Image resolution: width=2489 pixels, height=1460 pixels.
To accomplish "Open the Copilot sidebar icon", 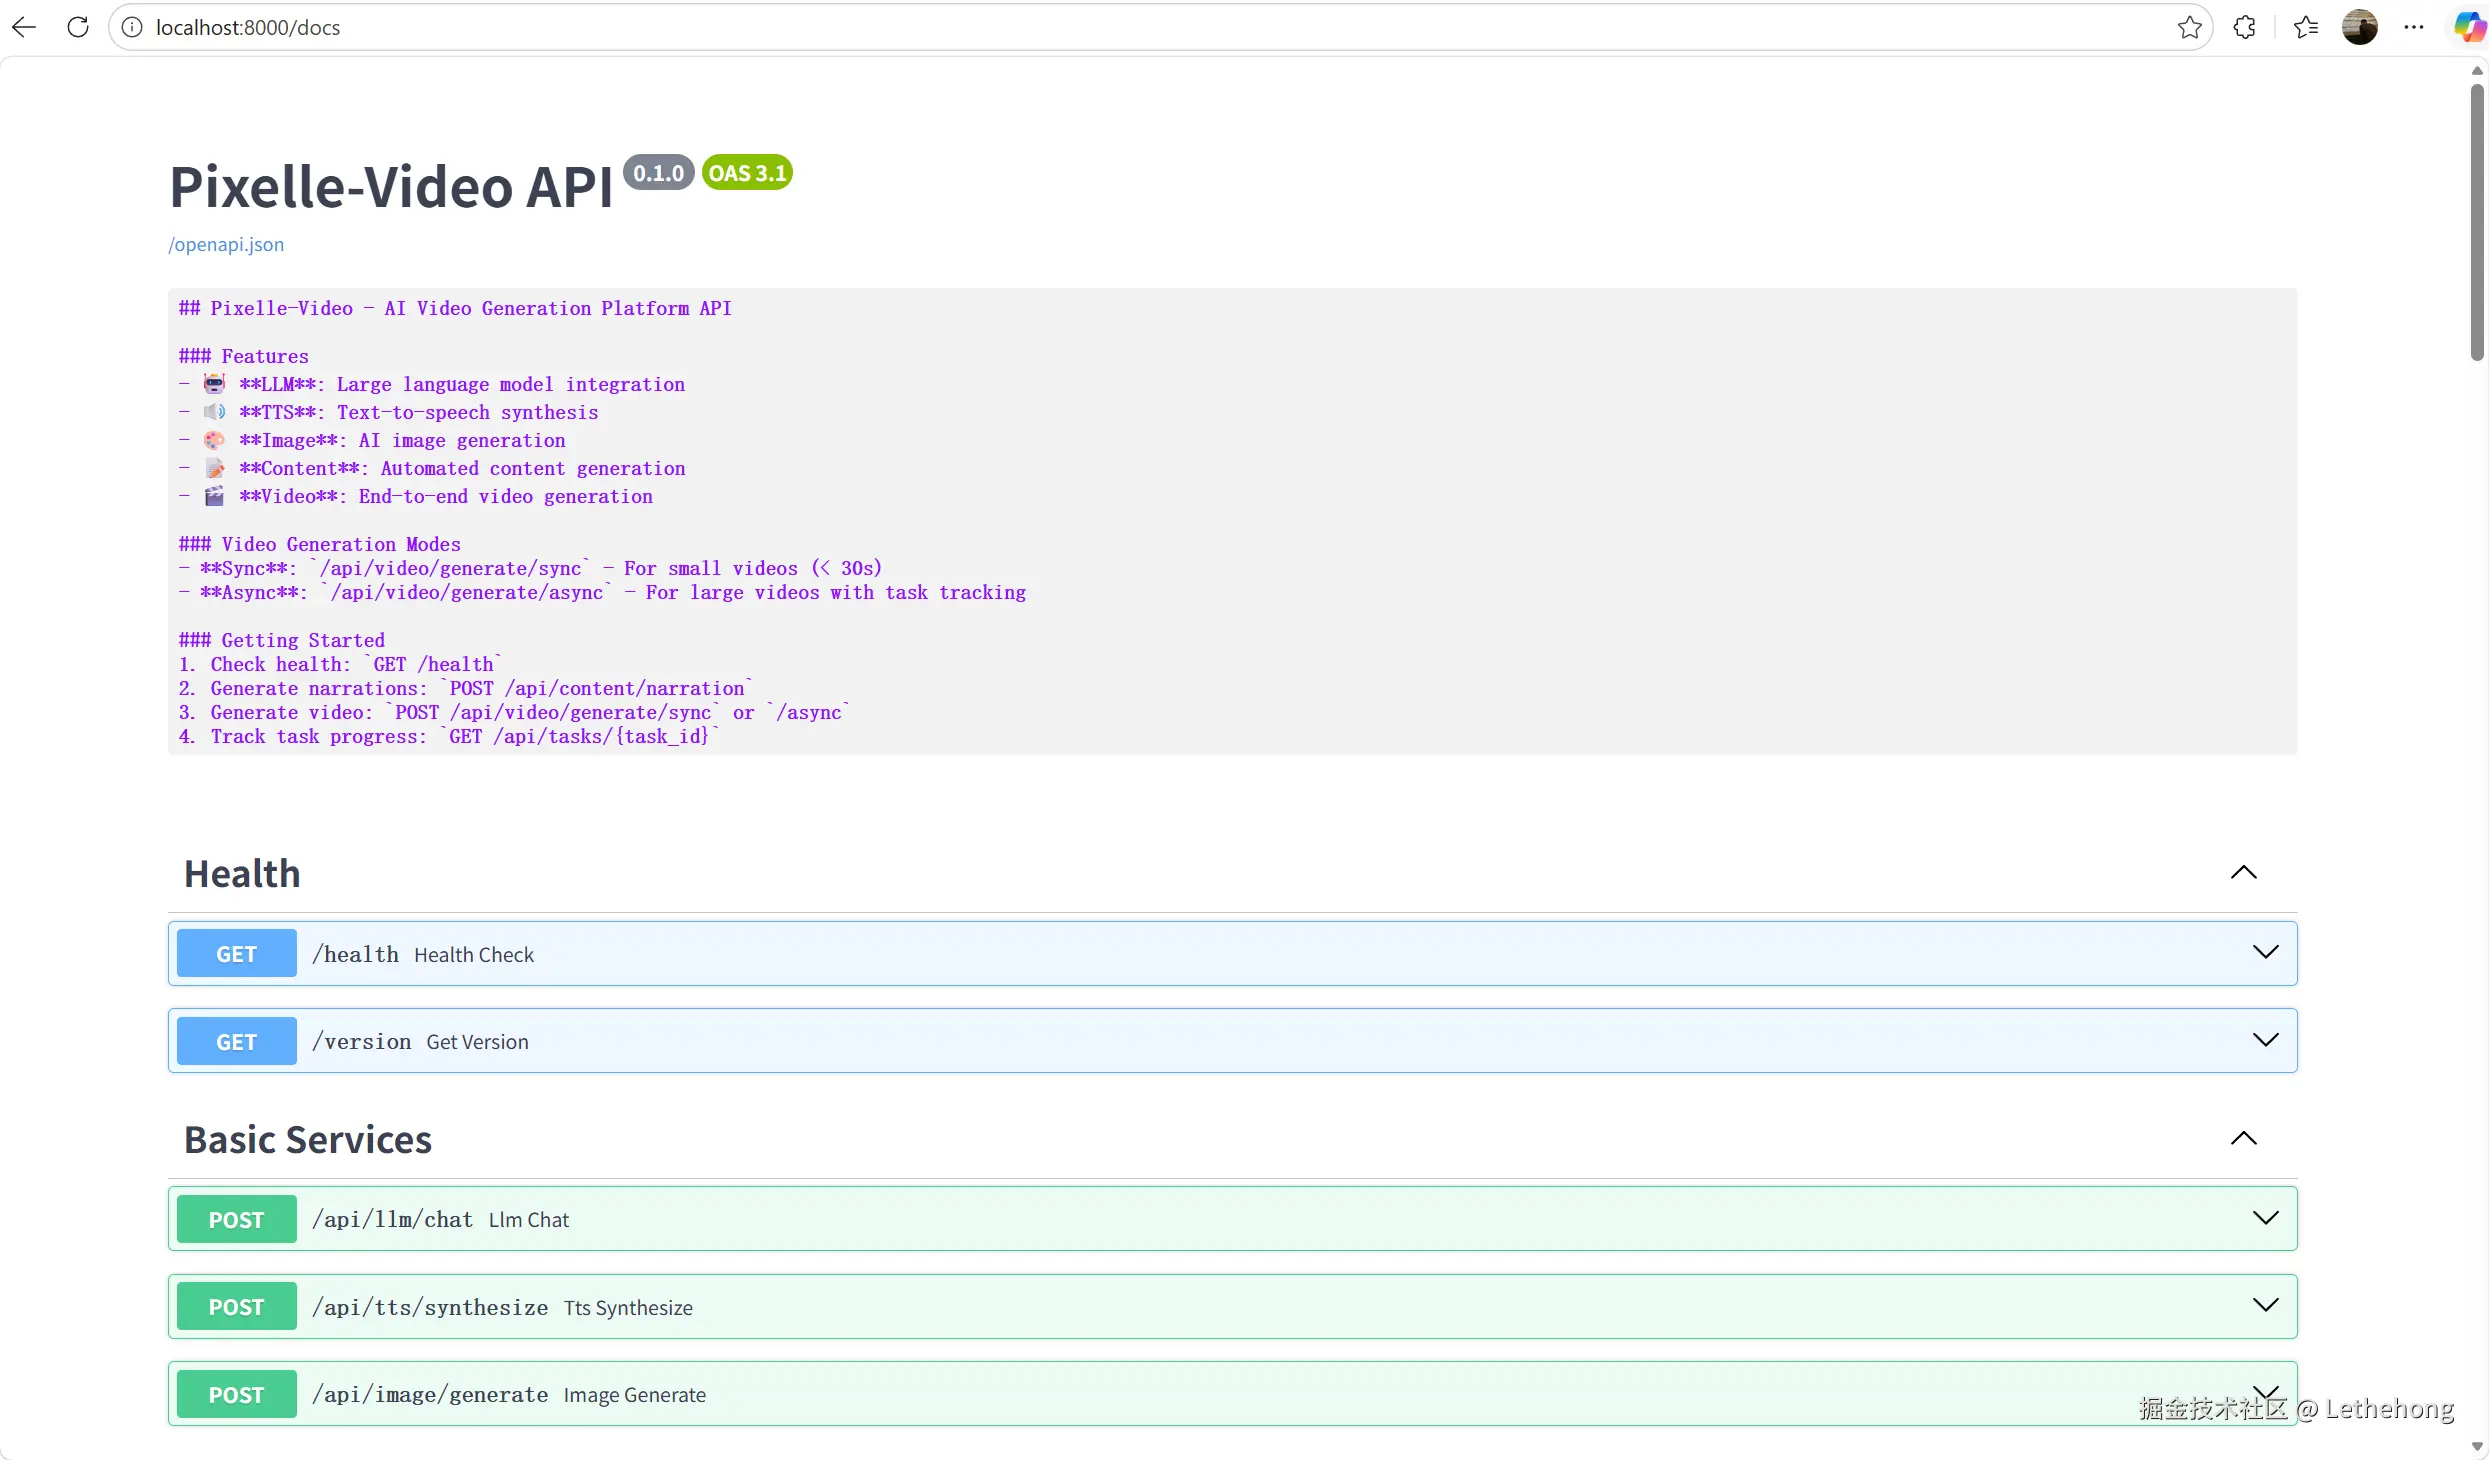I will point(2469,27).
